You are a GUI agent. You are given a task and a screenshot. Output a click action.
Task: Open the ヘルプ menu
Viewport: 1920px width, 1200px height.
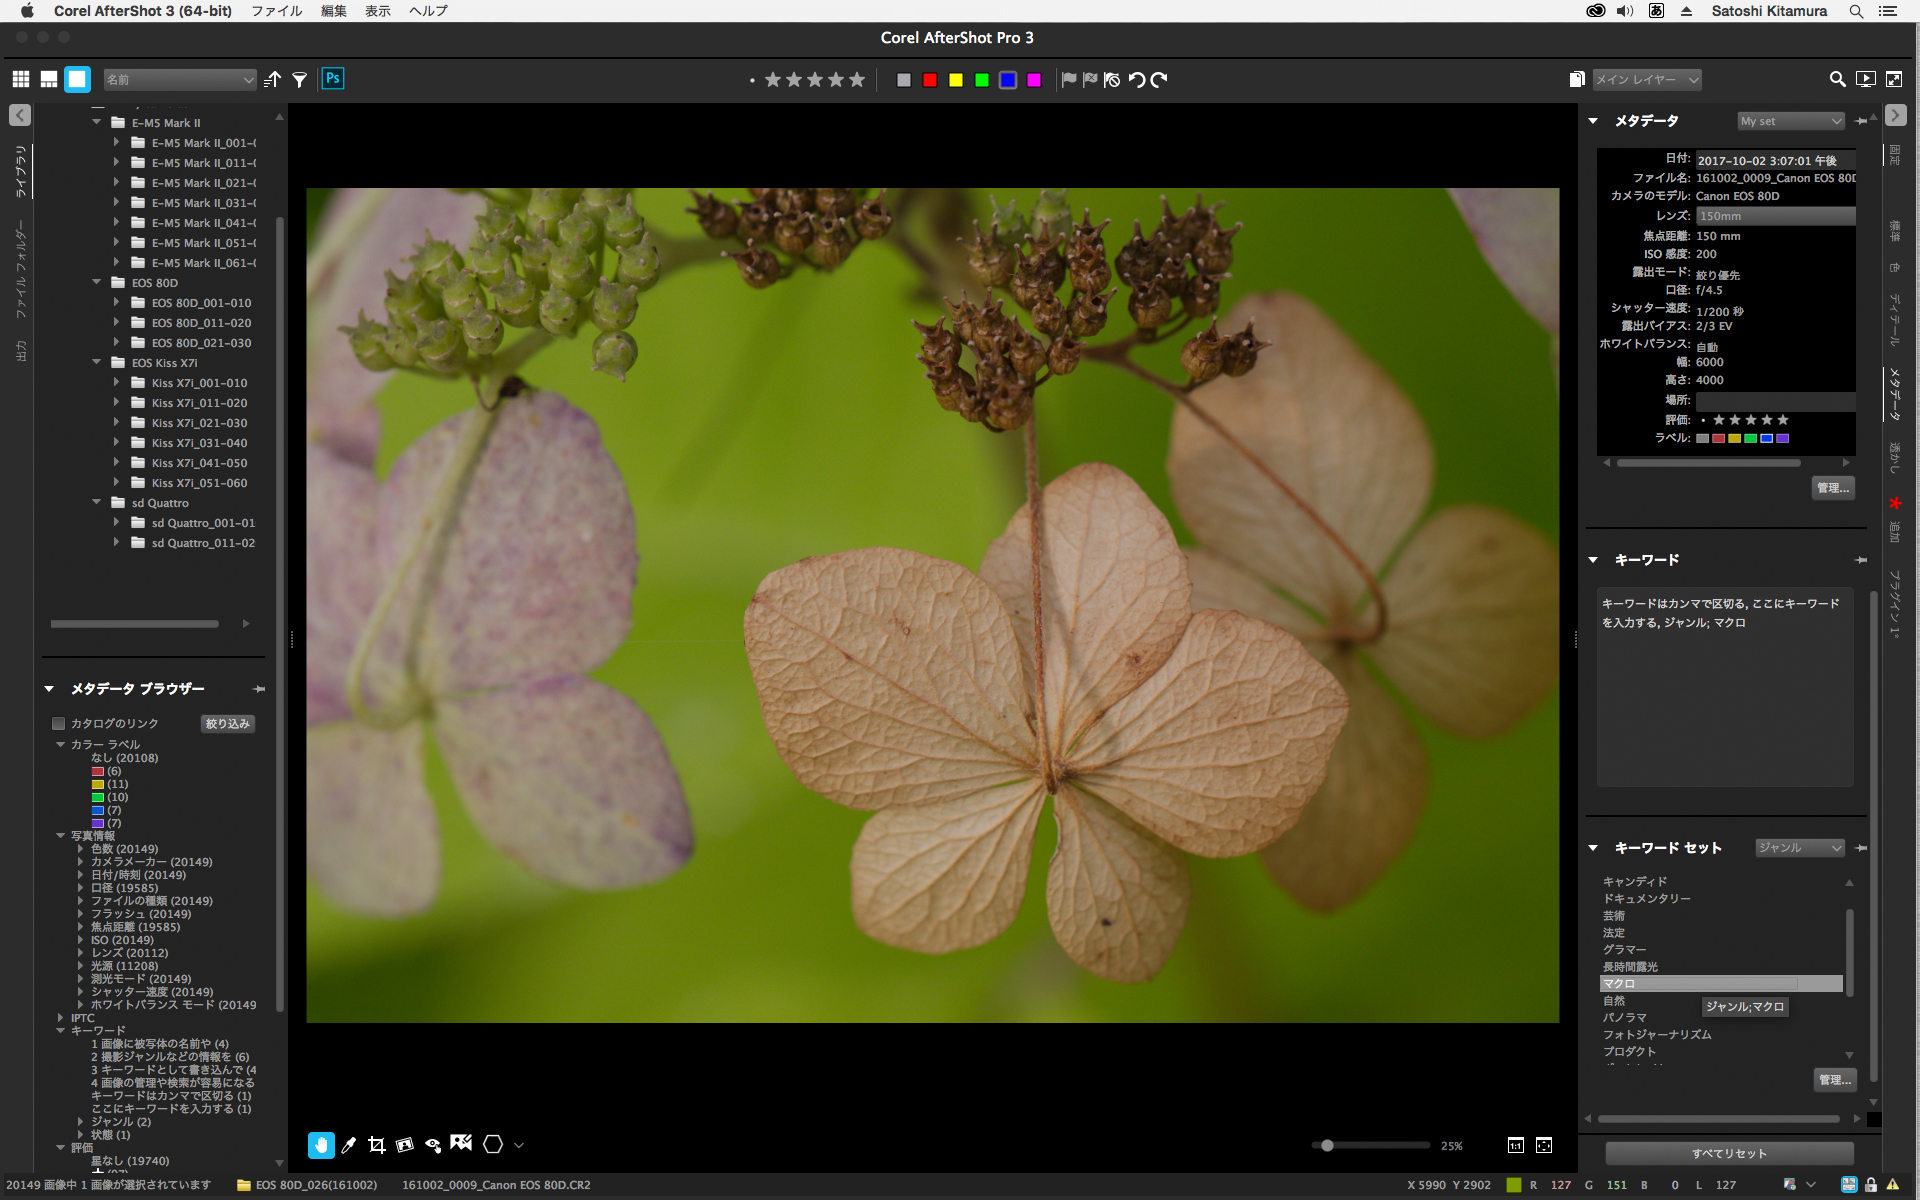click(x=428, y=11)
